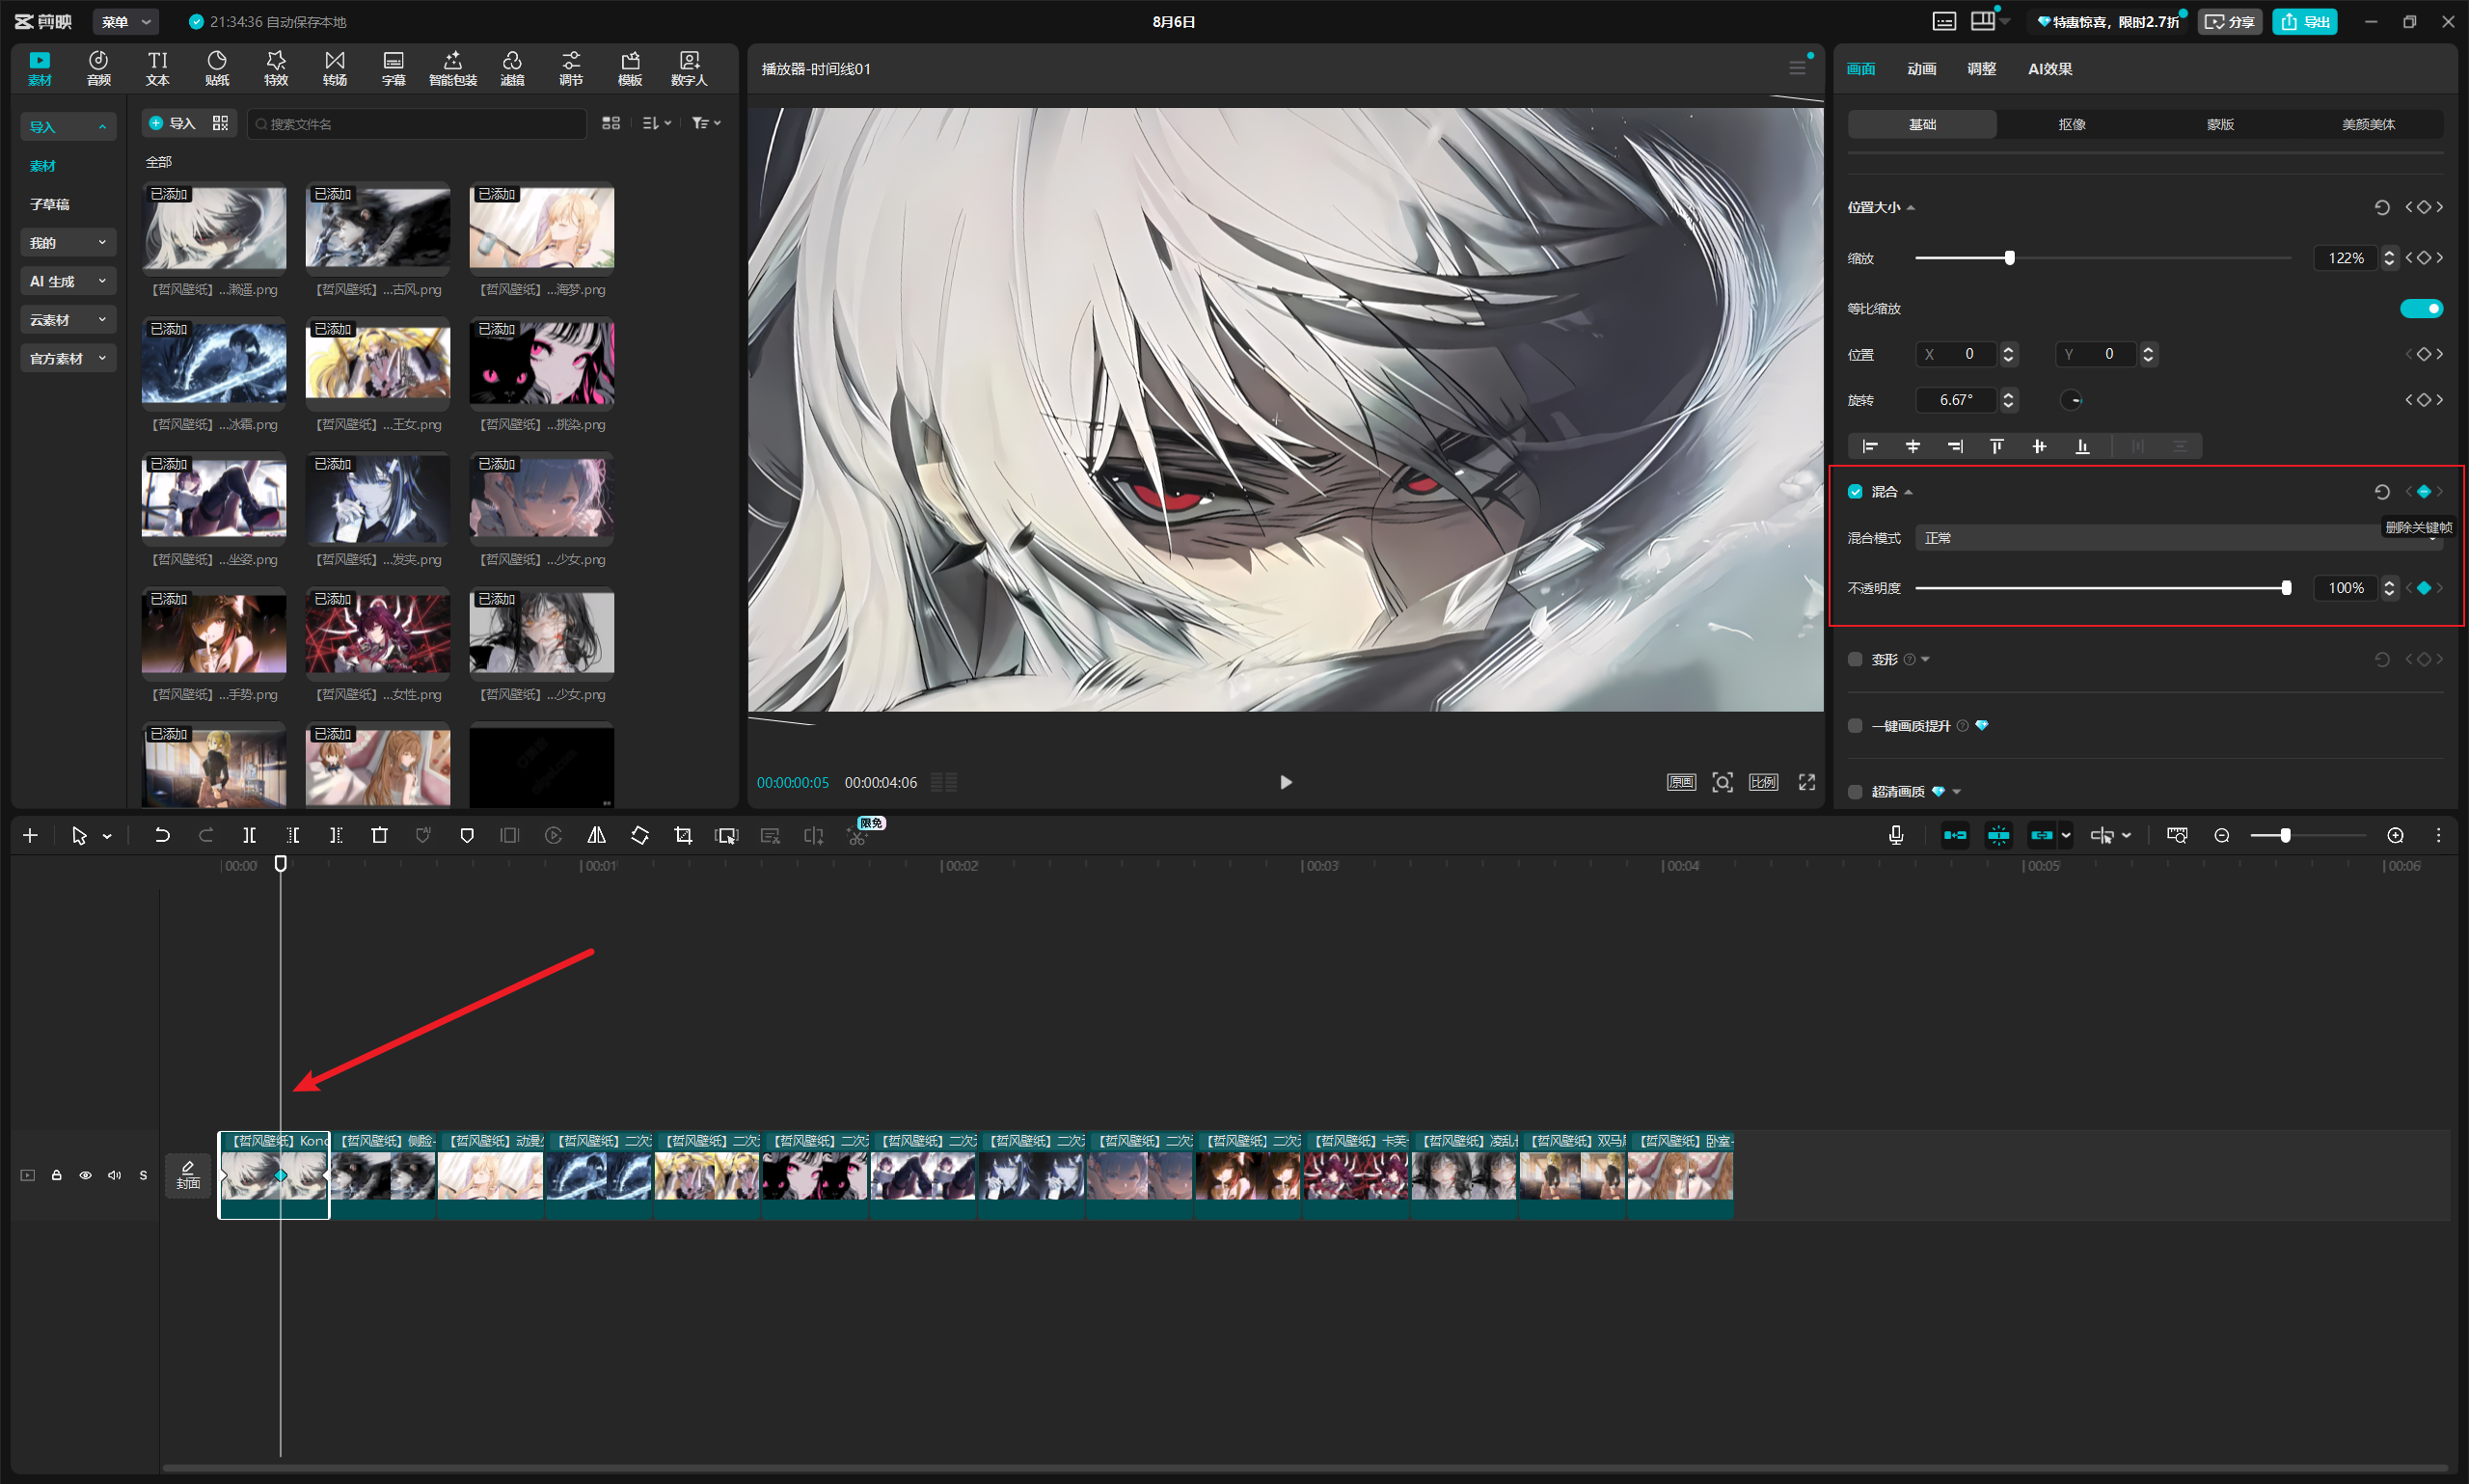Open the 文本 (Text) panel
Screen dimensions: 2469x1484
pos(157,68)
